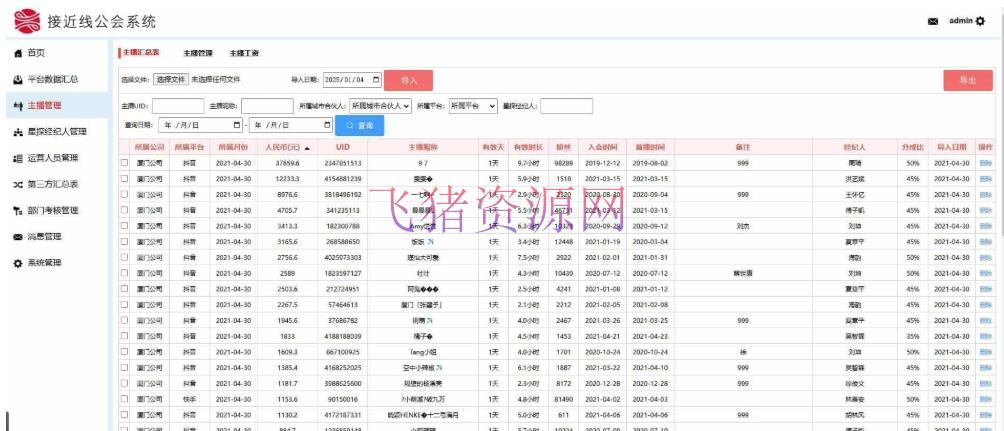The image size is (1004, 431).
Task: Click the 粉丝 column header
Action: pyautogui.click(x=563, y=147)
